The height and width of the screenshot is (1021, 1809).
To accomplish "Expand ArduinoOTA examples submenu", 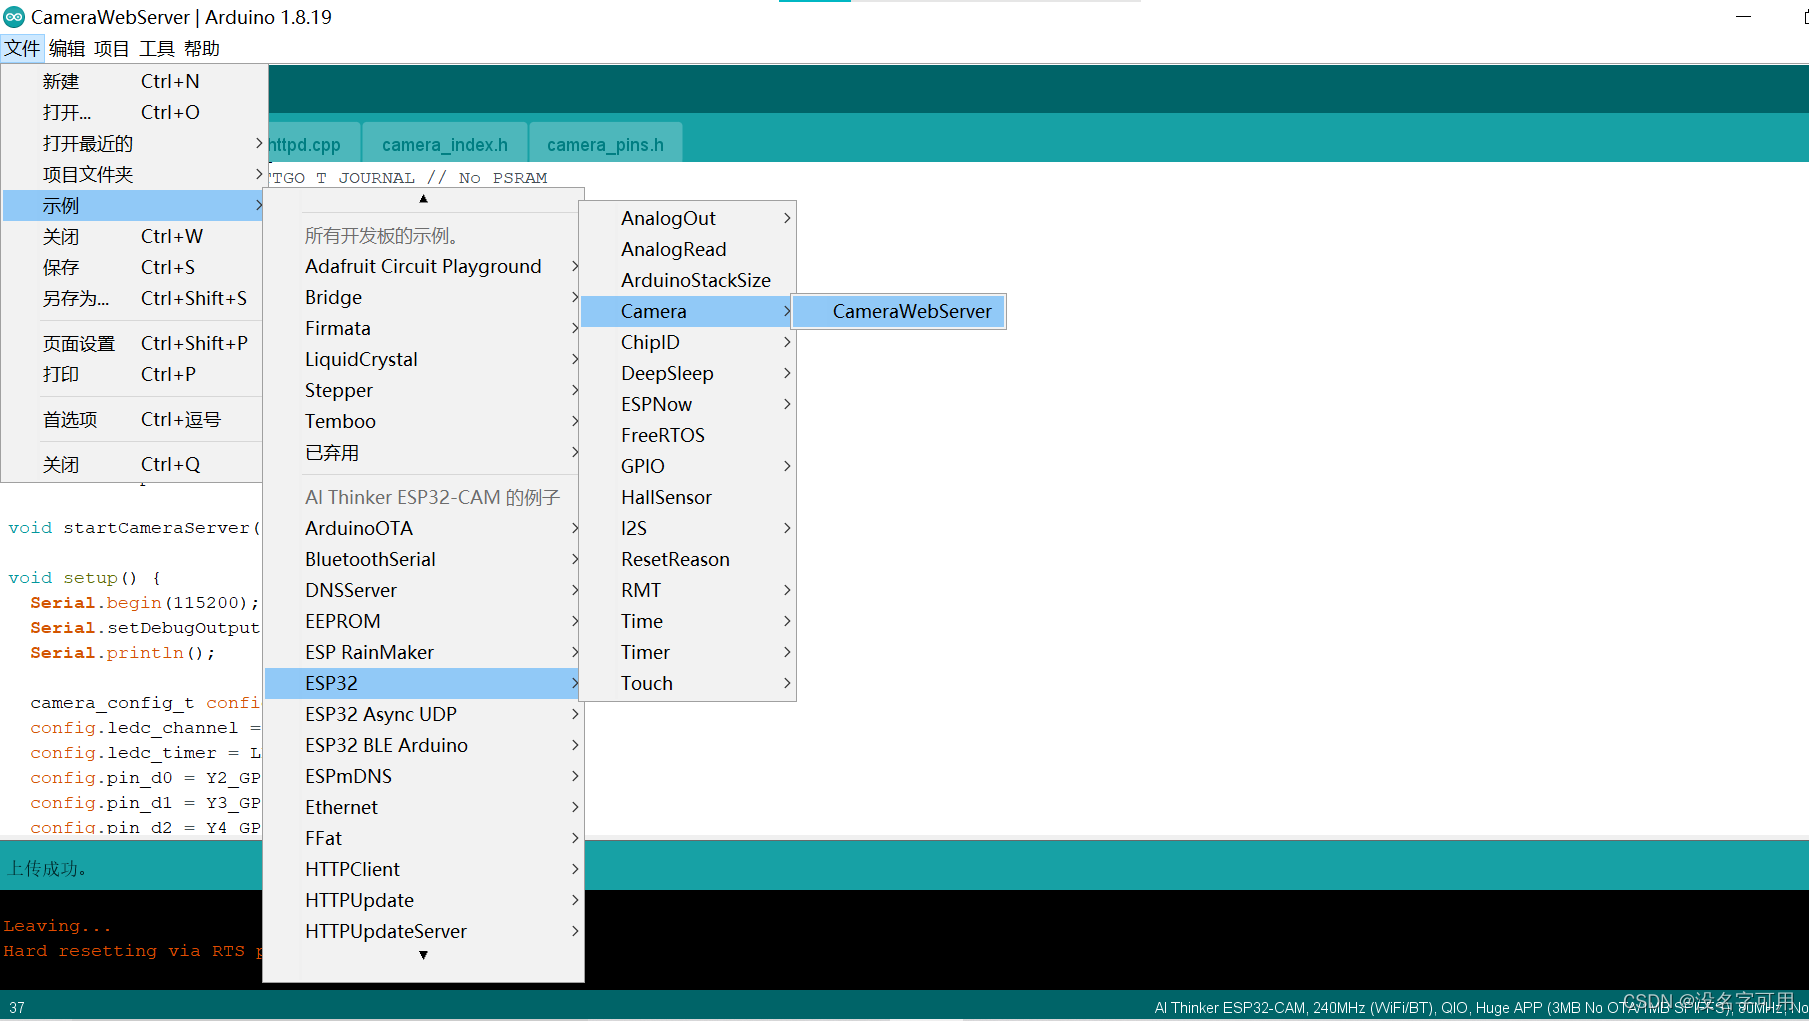I will 424,528.
